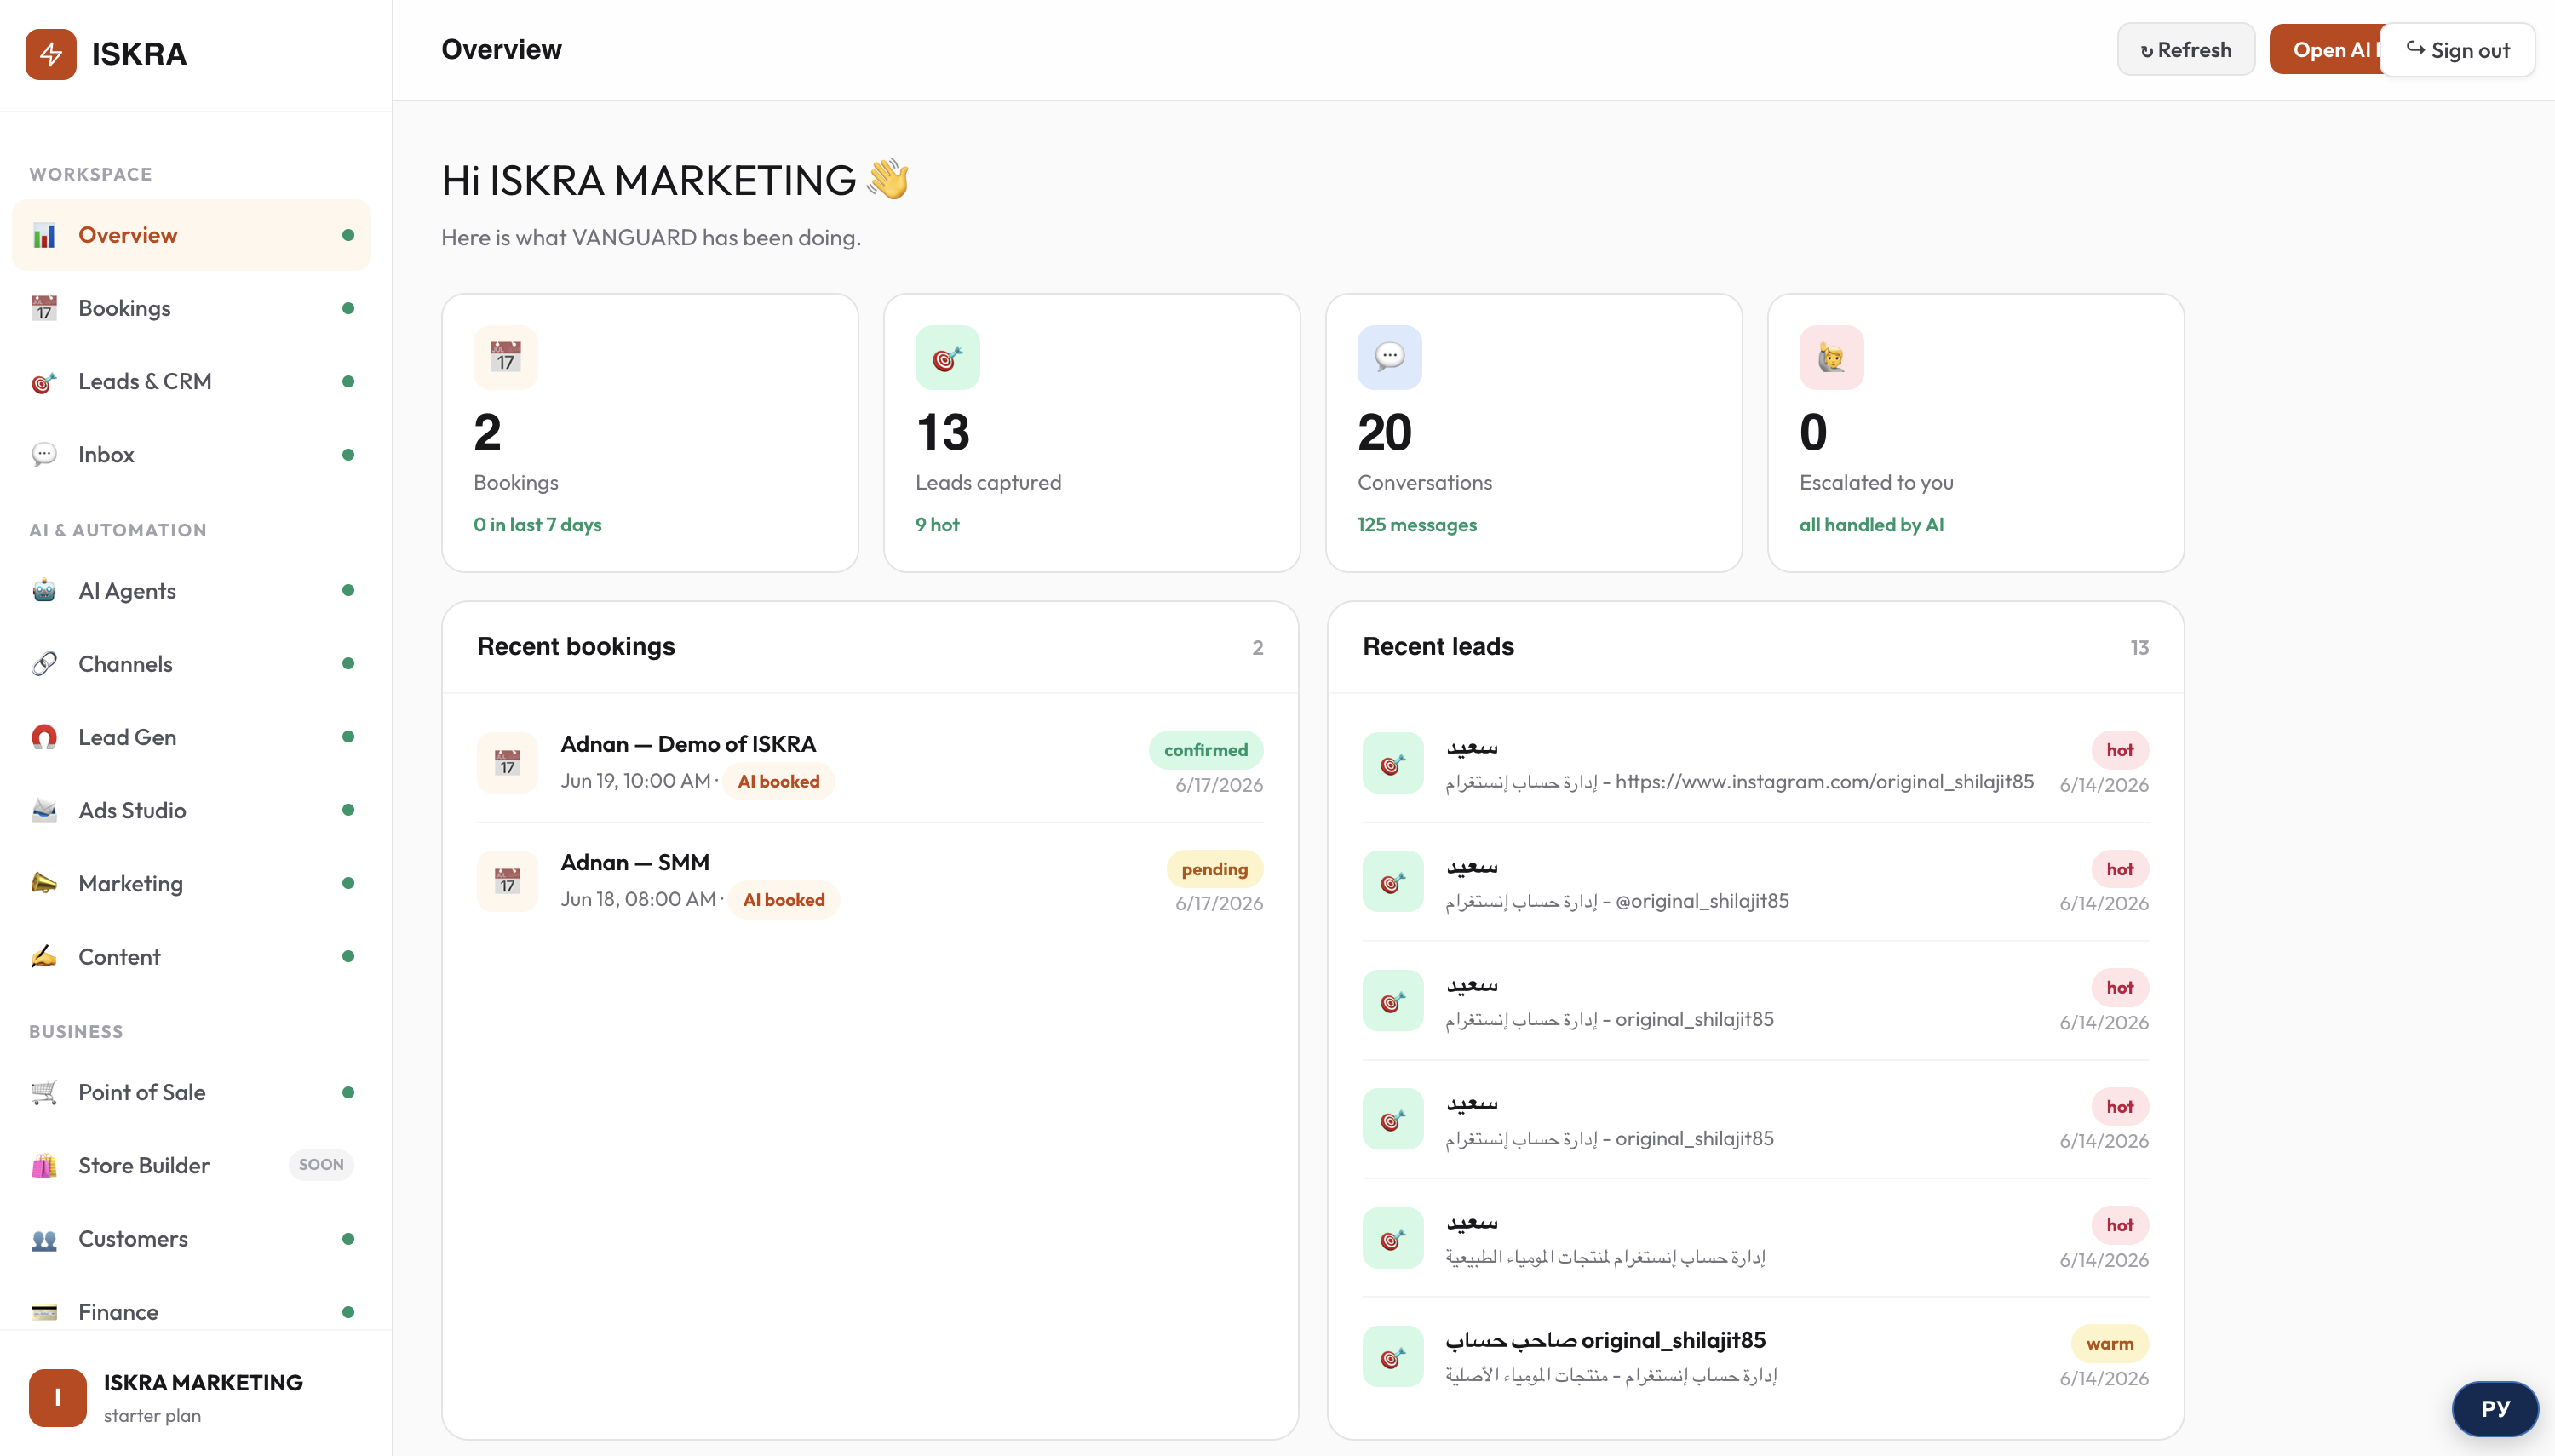The height and width of the screenshot is (1456, 2555).
Task: Select Content in the sidebar
Action: (191, 956)
